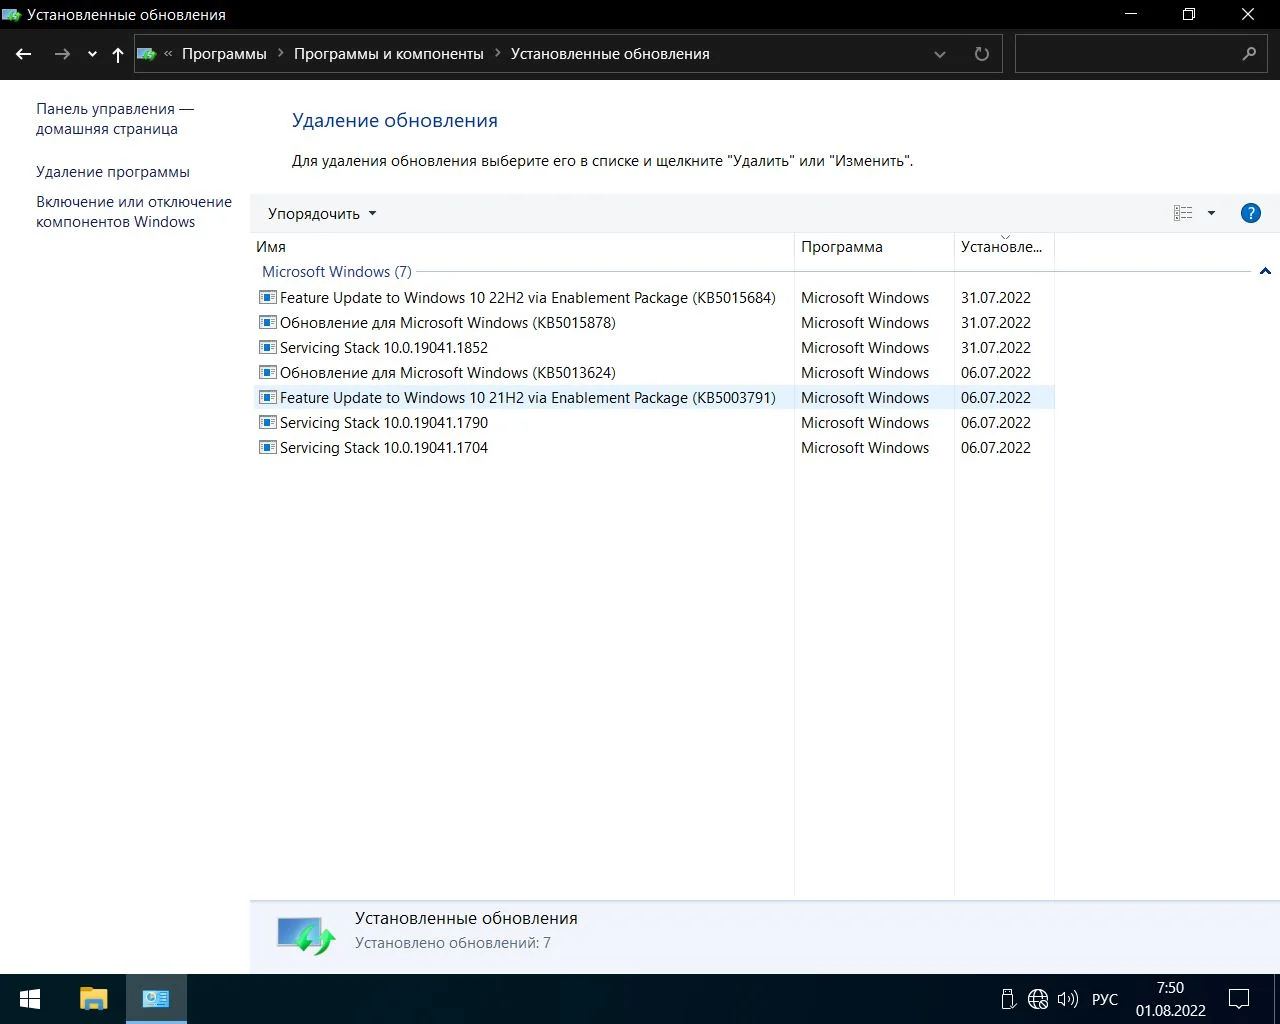The width and height of the screenshot is (1280, 1024).
Task: Open the volume tray icon
Action: [x=1068, y=999]
